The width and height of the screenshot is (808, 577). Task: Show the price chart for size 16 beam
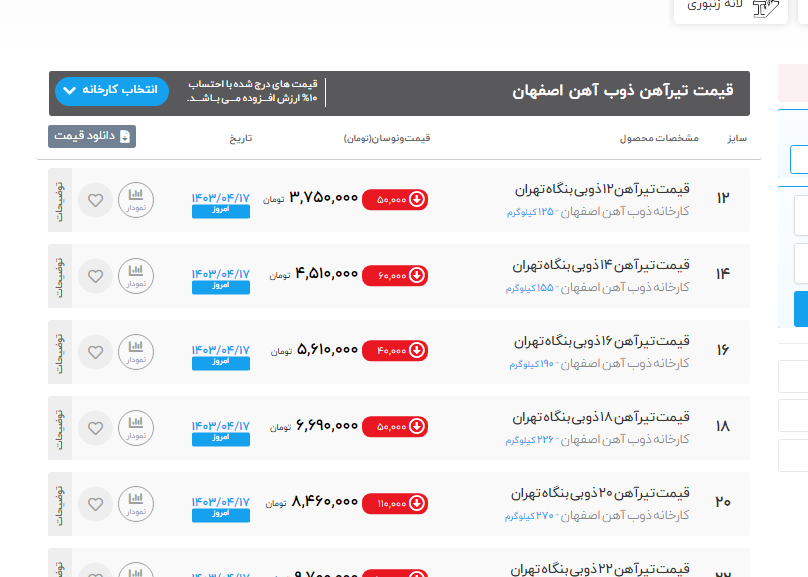[x=136, y=352]
